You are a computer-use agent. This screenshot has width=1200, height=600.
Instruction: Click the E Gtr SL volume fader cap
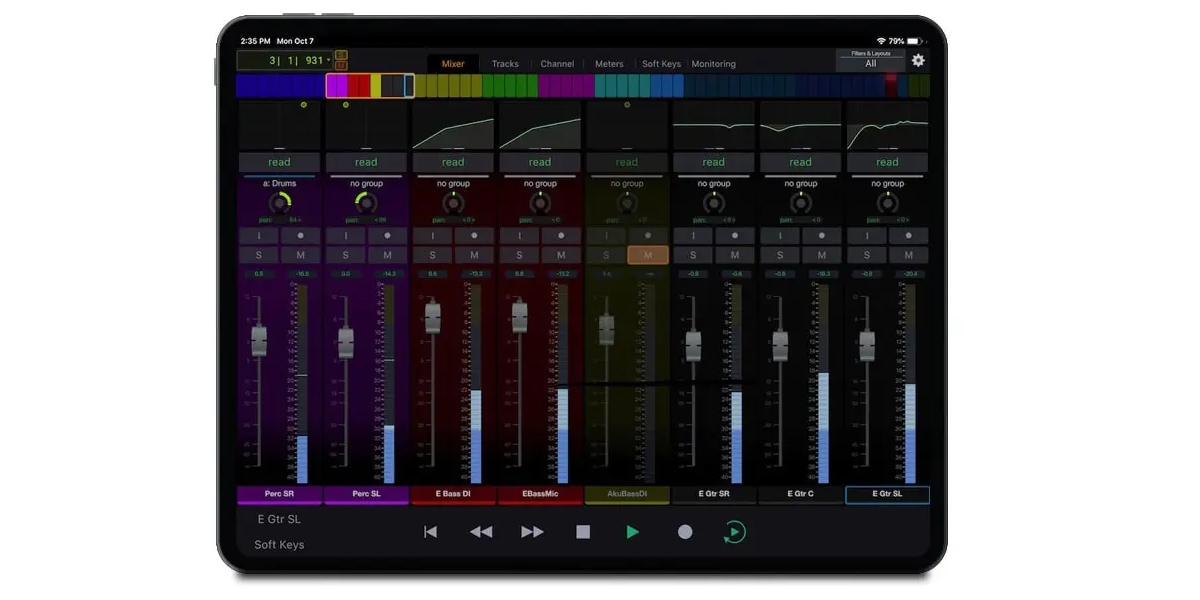click(x=867, y=345)
